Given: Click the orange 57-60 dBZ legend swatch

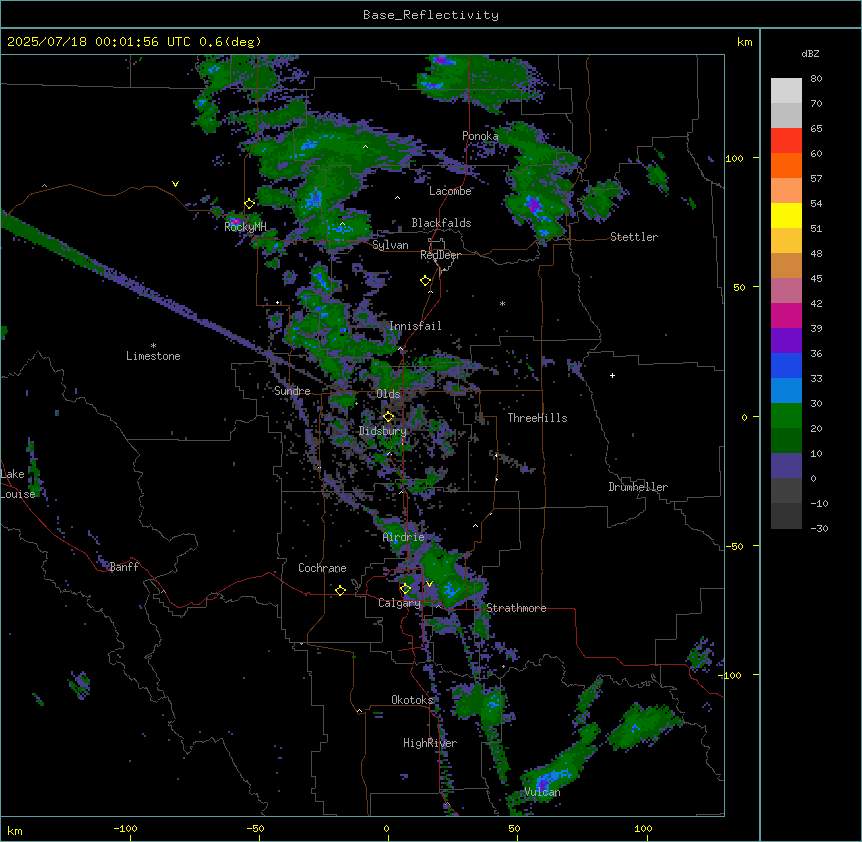Looking at the screenshot, I should point(786,165).
